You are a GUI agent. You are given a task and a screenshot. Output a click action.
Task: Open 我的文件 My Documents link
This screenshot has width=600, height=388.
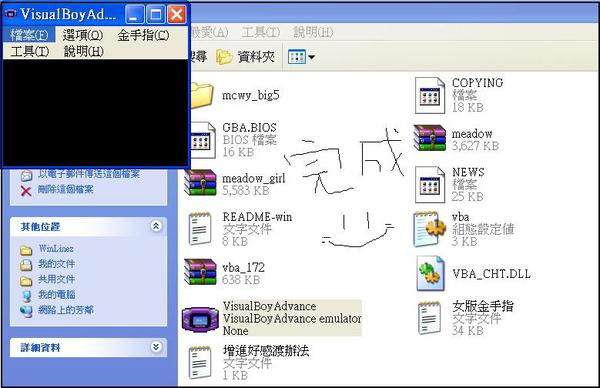point(56,264)
